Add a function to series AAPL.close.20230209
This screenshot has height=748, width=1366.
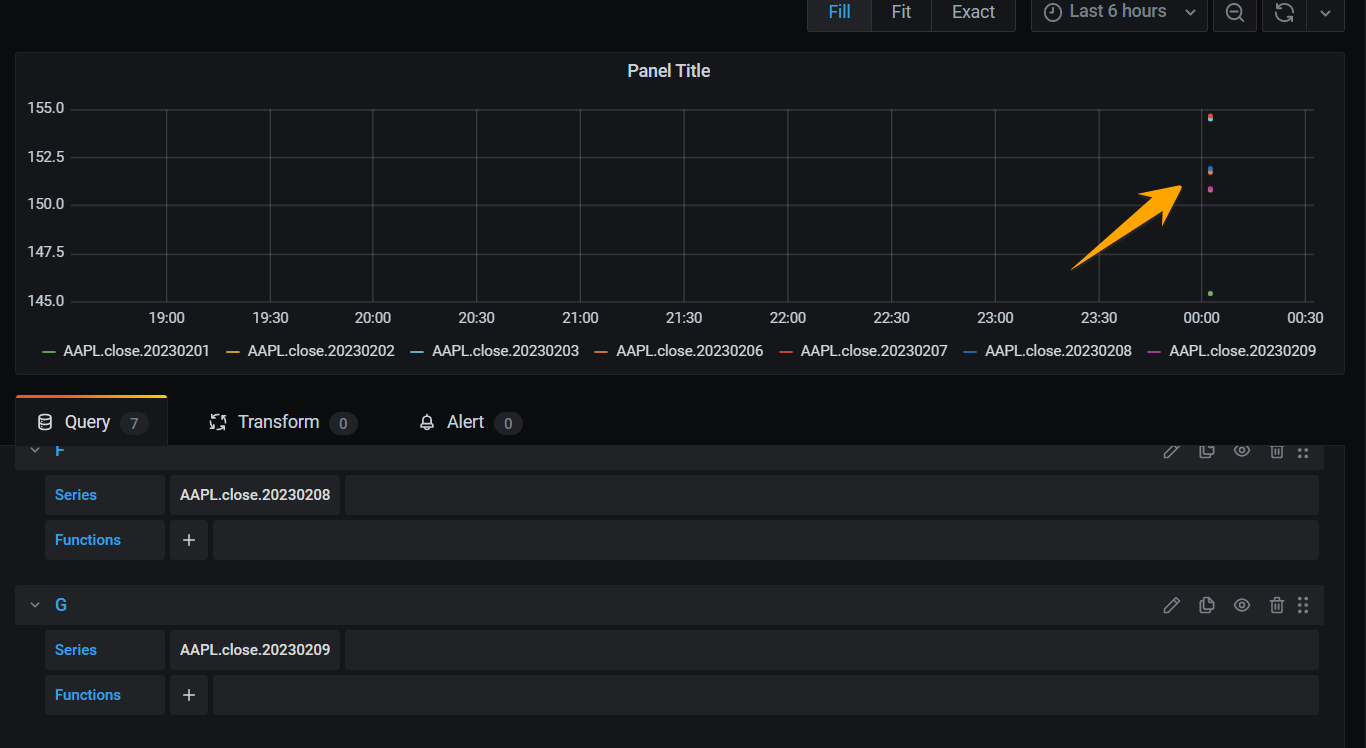click(x=189, y=695)
